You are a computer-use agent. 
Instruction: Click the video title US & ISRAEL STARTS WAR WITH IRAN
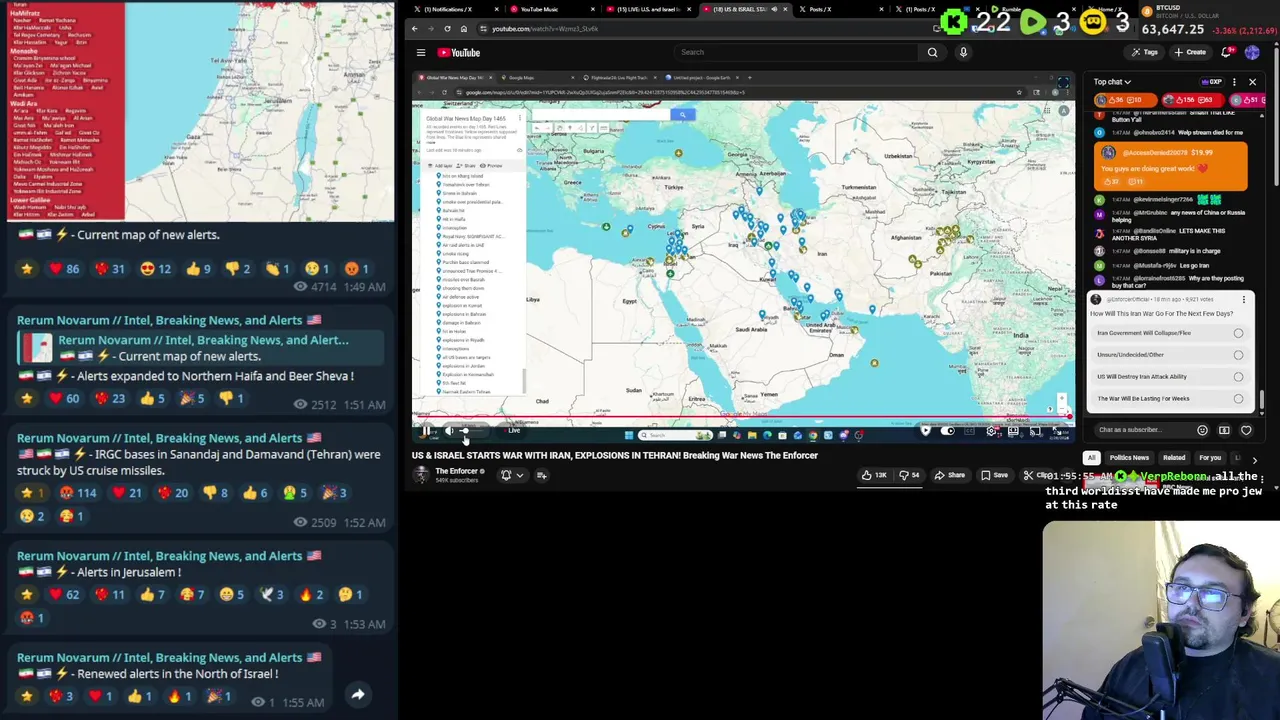pyautogui.click(x=615, y=455)
